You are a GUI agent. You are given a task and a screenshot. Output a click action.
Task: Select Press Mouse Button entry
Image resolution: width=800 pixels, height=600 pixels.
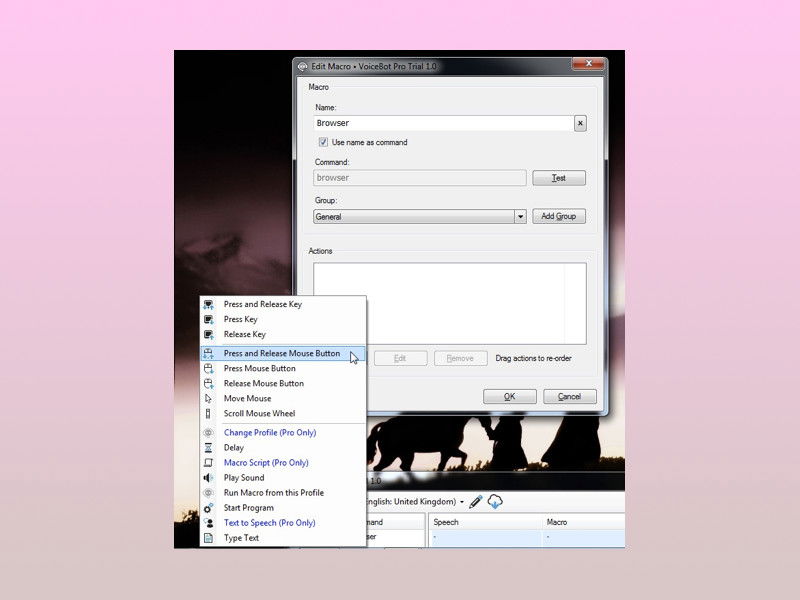(x=283, y=368)
